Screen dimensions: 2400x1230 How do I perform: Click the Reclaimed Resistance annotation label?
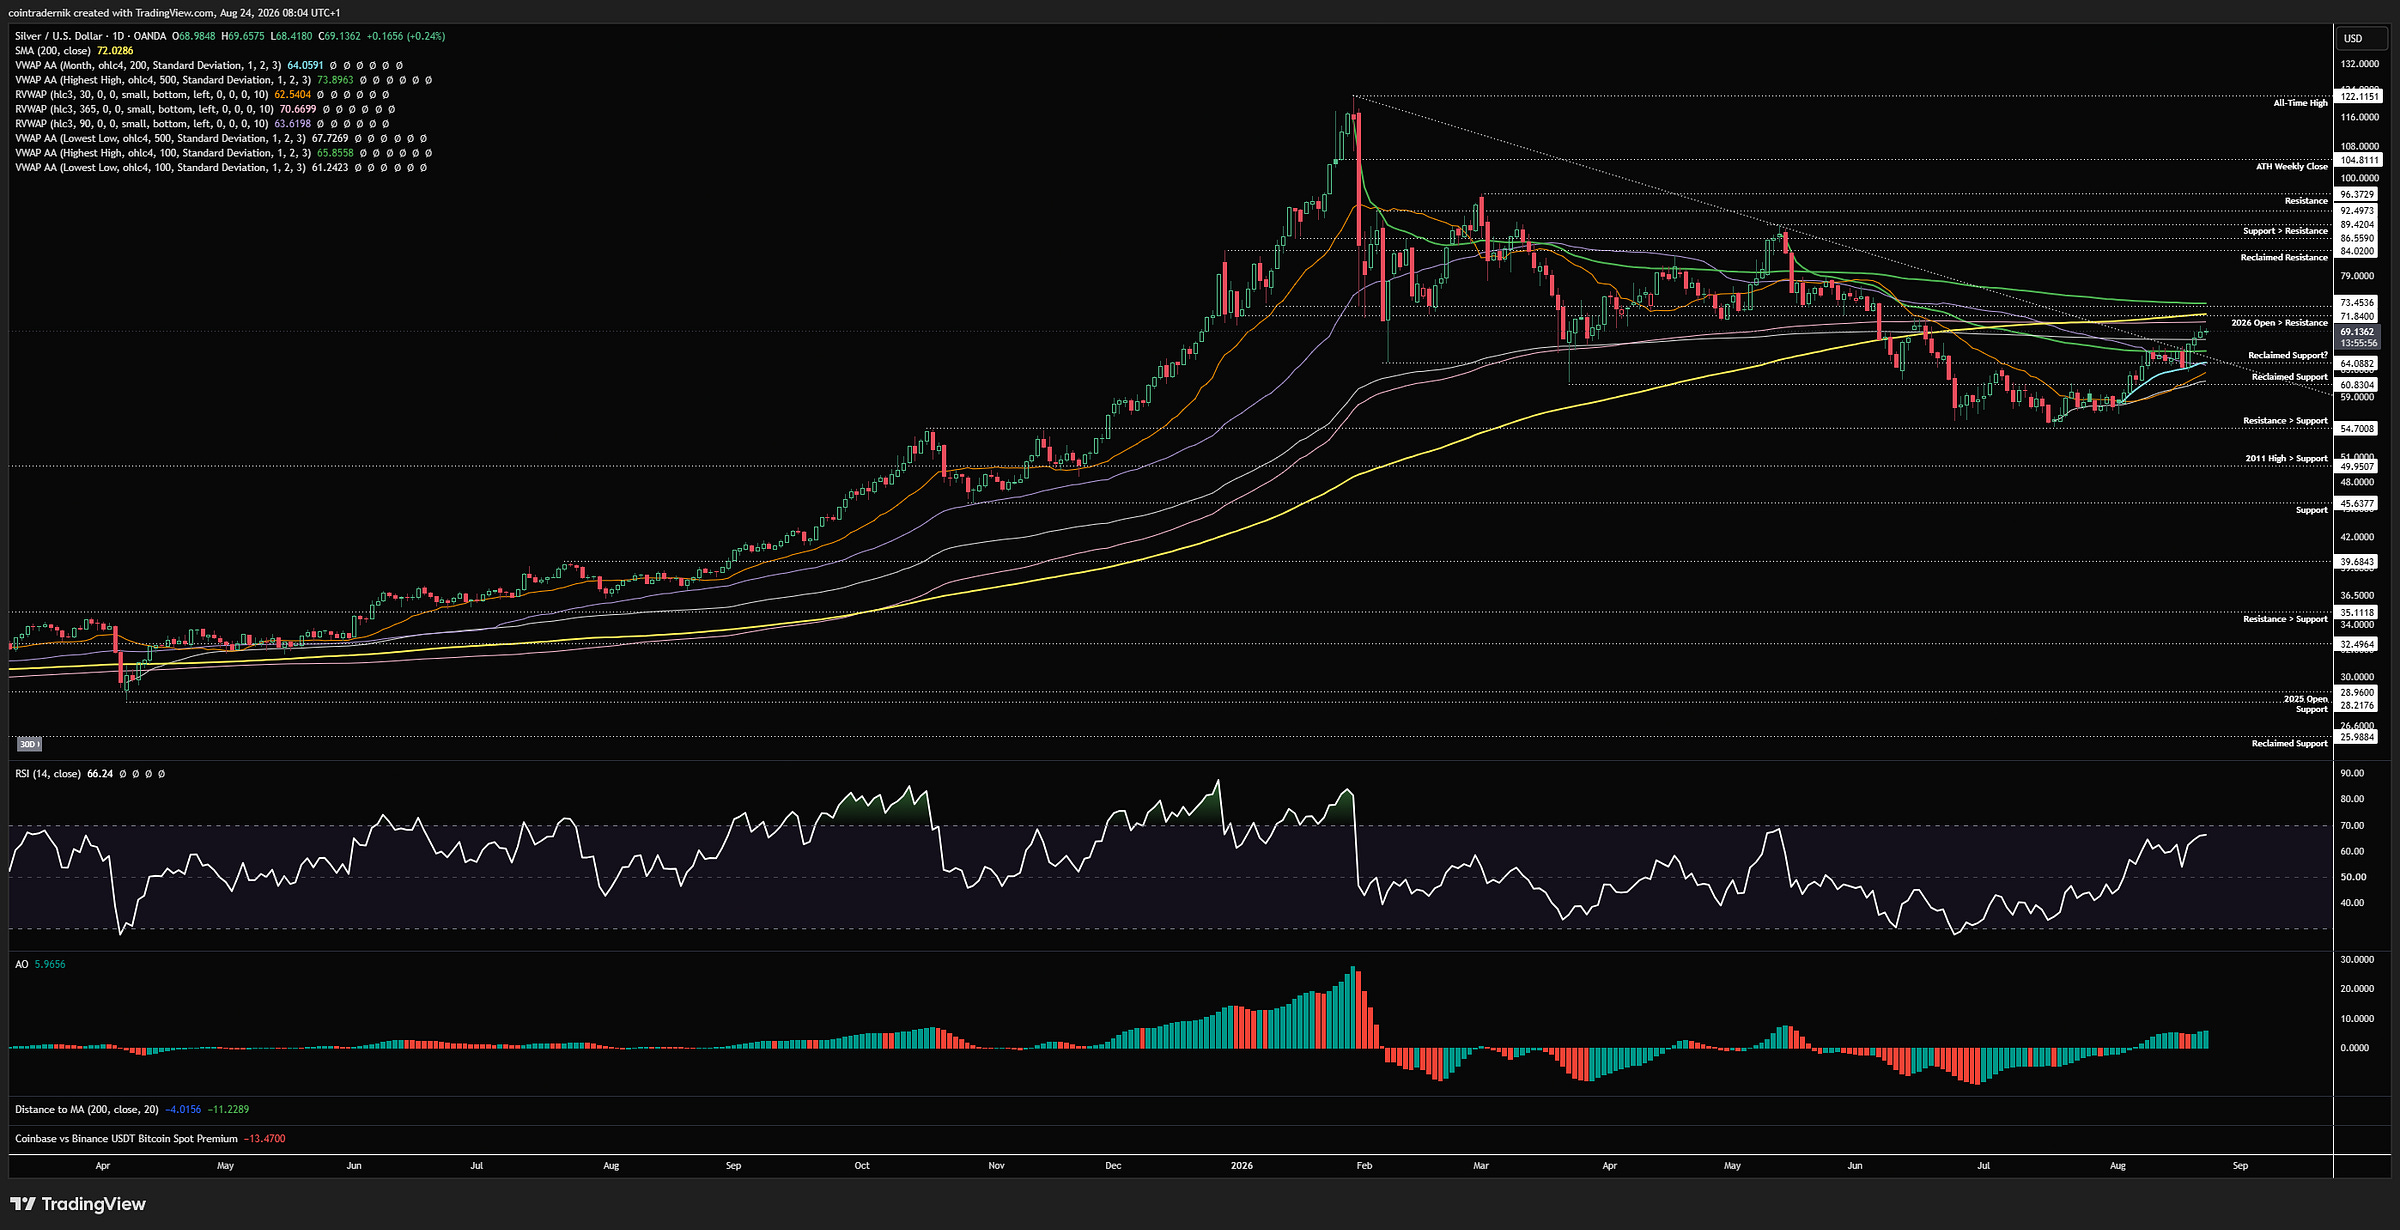pyautogui.click(x=2284, y=258)
